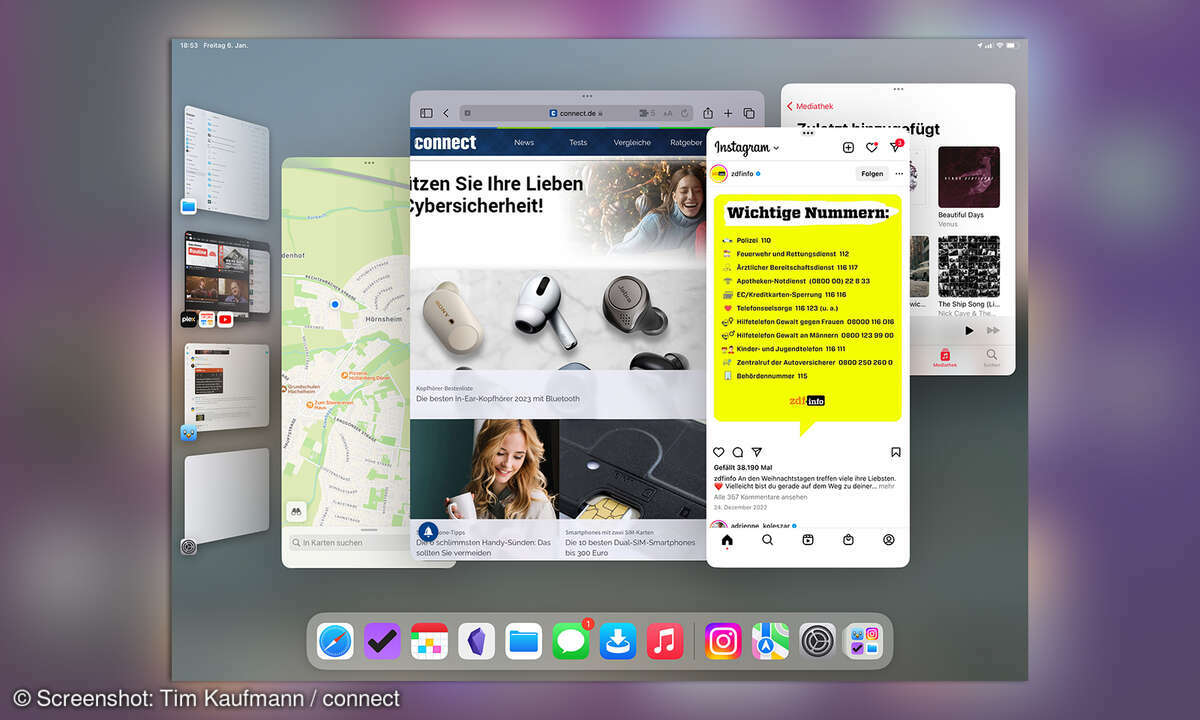This screenshot has height=720, width=1200.
Task: Go back in Safari window
Action: 446,113
